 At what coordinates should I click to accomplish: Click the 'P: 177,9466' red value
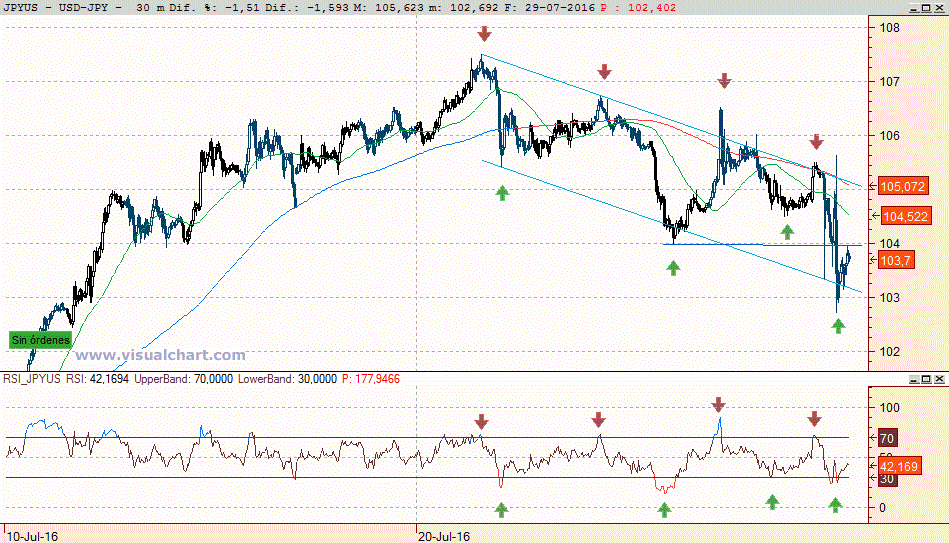click(370, 379)
